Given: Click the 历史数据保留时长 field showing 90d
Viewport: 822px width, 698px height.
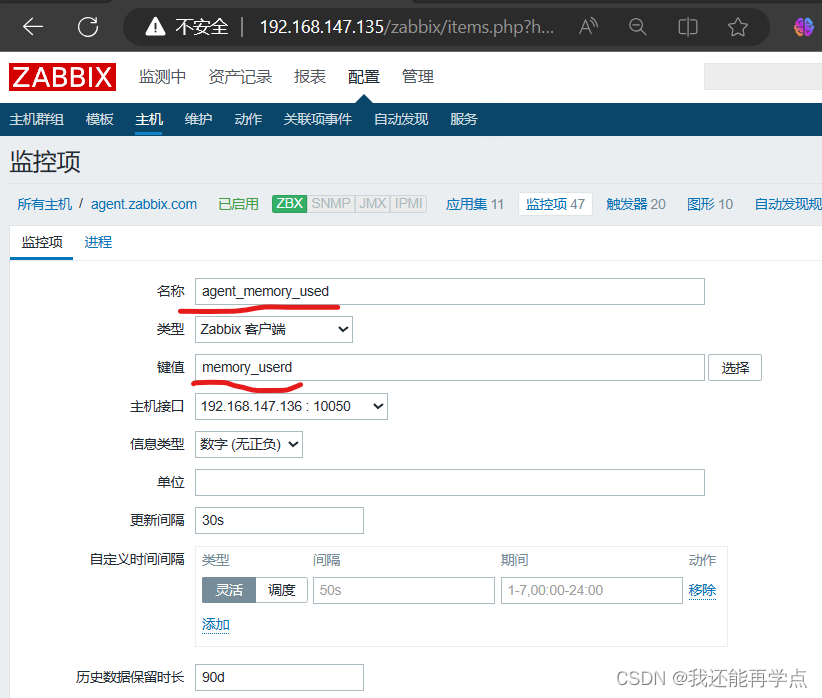Looking at the screenshot, I should tap(279, 678).
